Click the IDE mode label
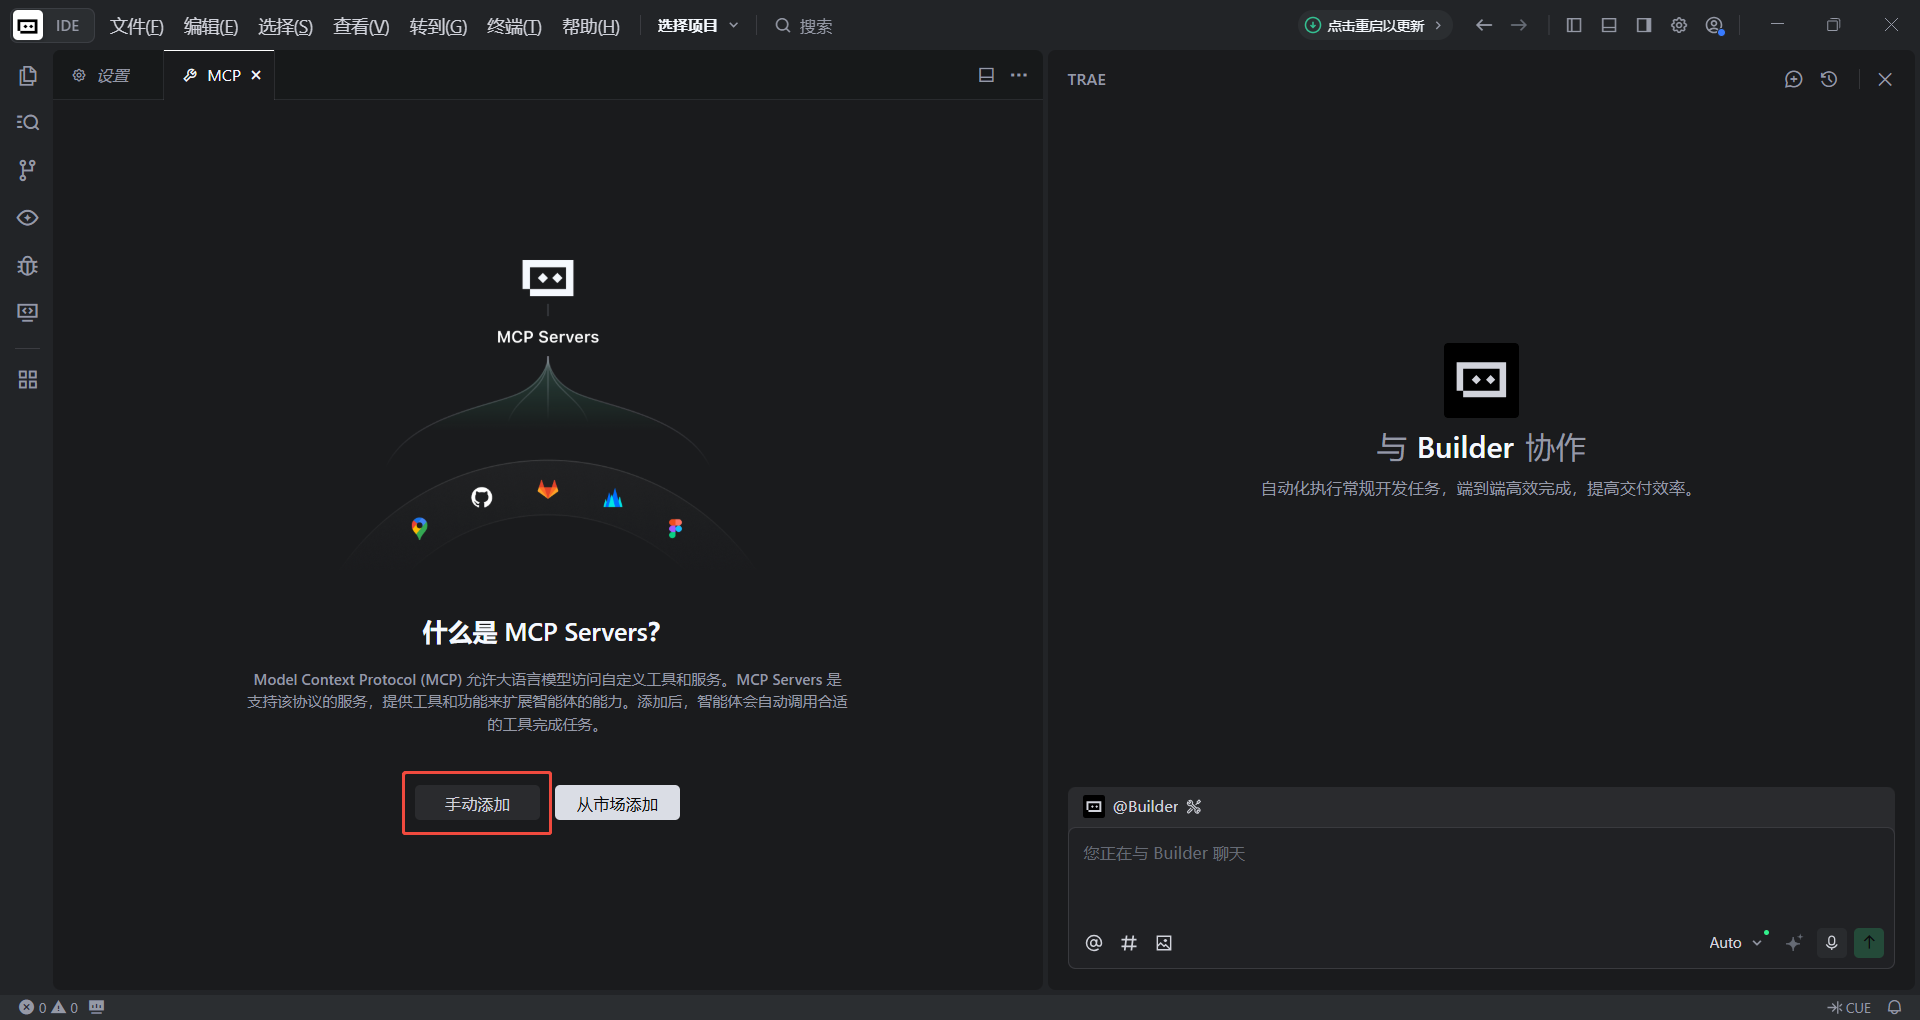Screen dimensions: 1920x1020 (68, 26)
